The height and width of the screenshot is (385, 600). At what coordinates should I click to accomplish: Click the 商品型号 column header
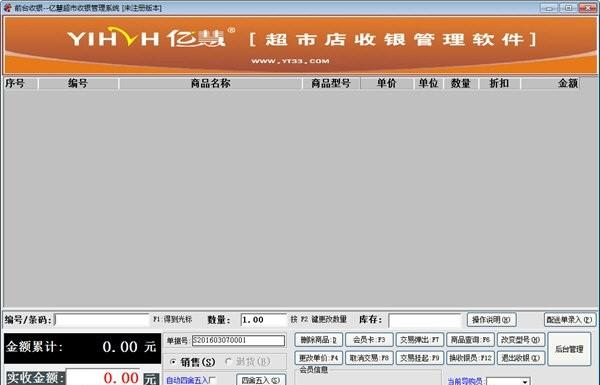click(331, 83)
